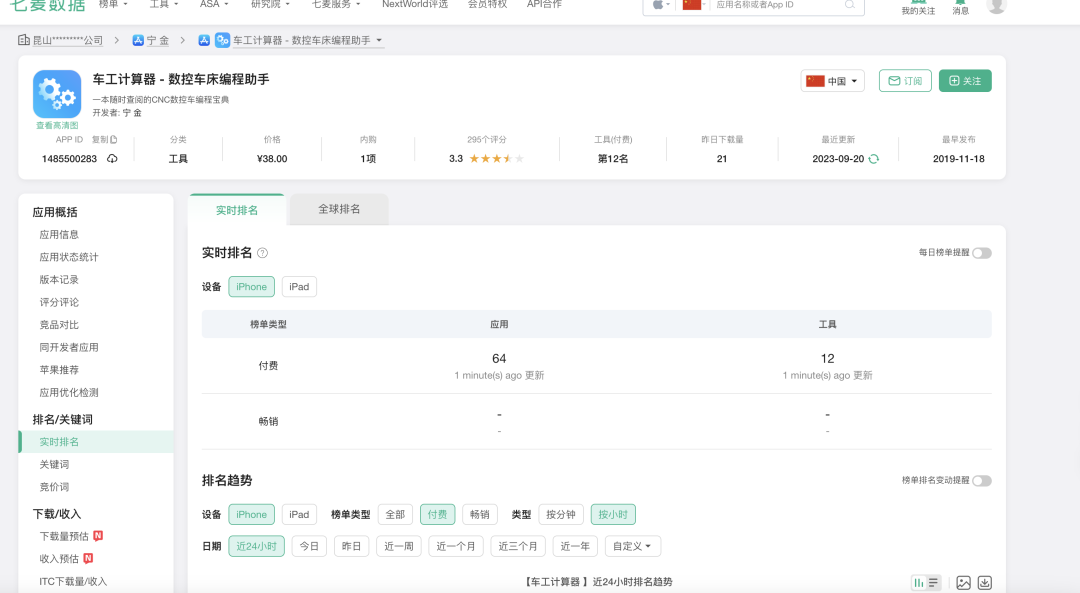Image resolution: width=1080 pixels, height=593 pixels.
Task: Open the 中国 country dropdown
Action: click(832, 81)
